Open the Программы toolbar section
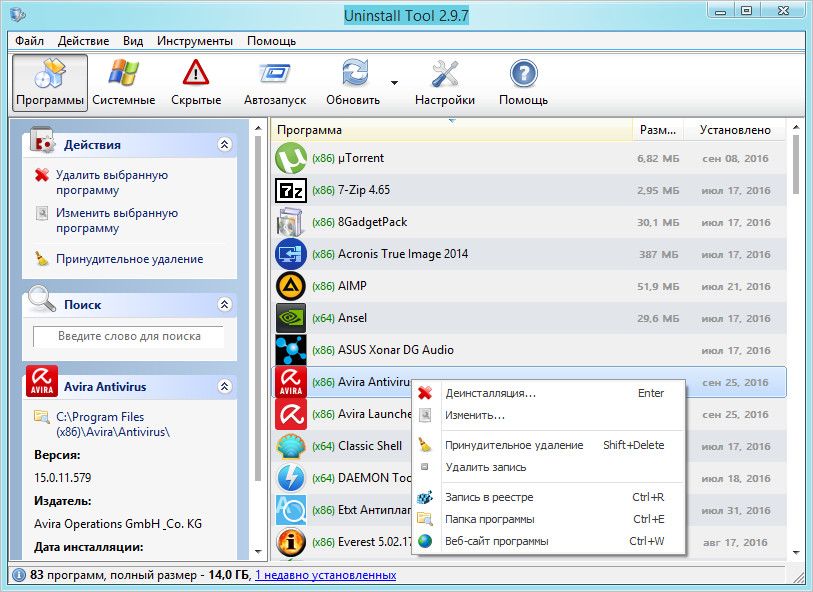The width and height of the screenshot is (813, 592). pyautogui.click(x=50, y=83)
